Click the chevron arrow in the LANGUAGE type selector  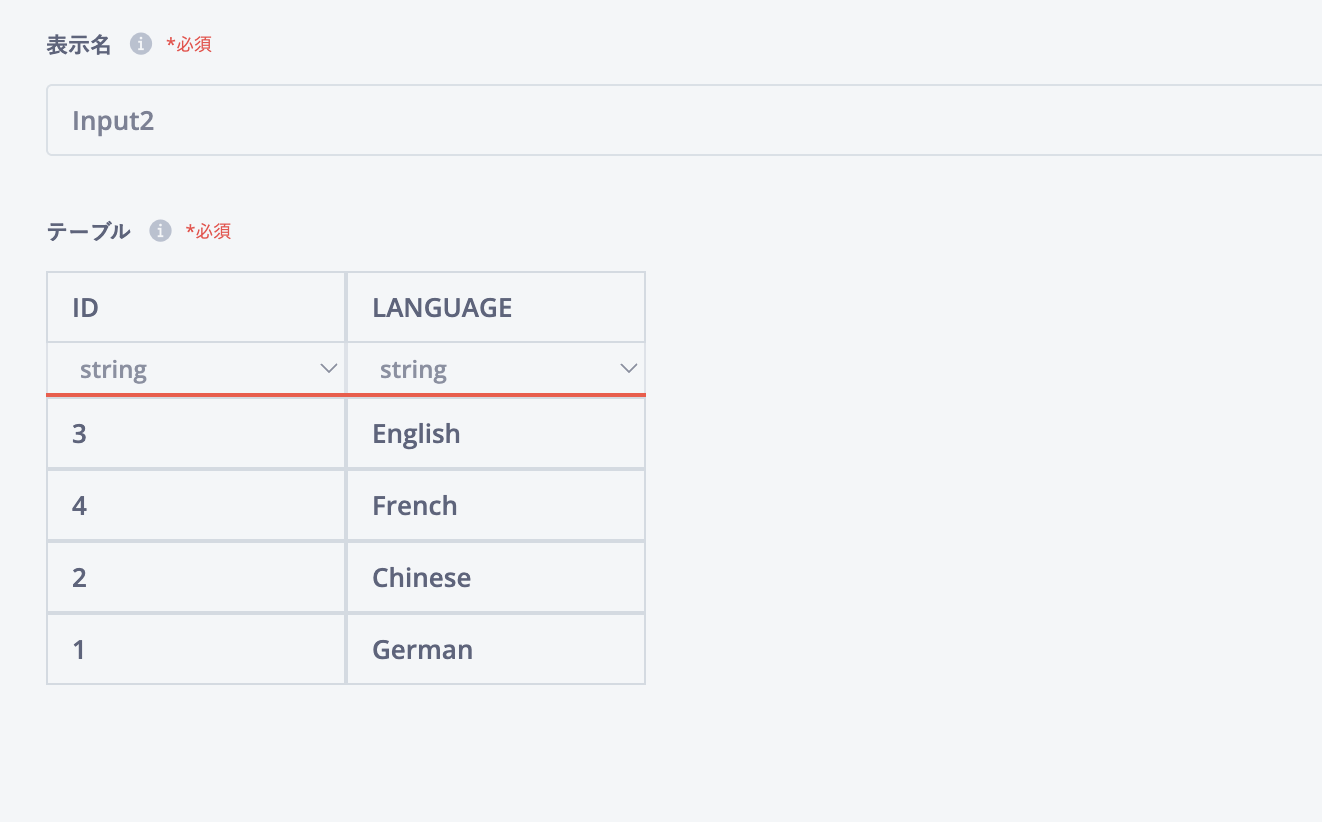[x=629, y=369]
